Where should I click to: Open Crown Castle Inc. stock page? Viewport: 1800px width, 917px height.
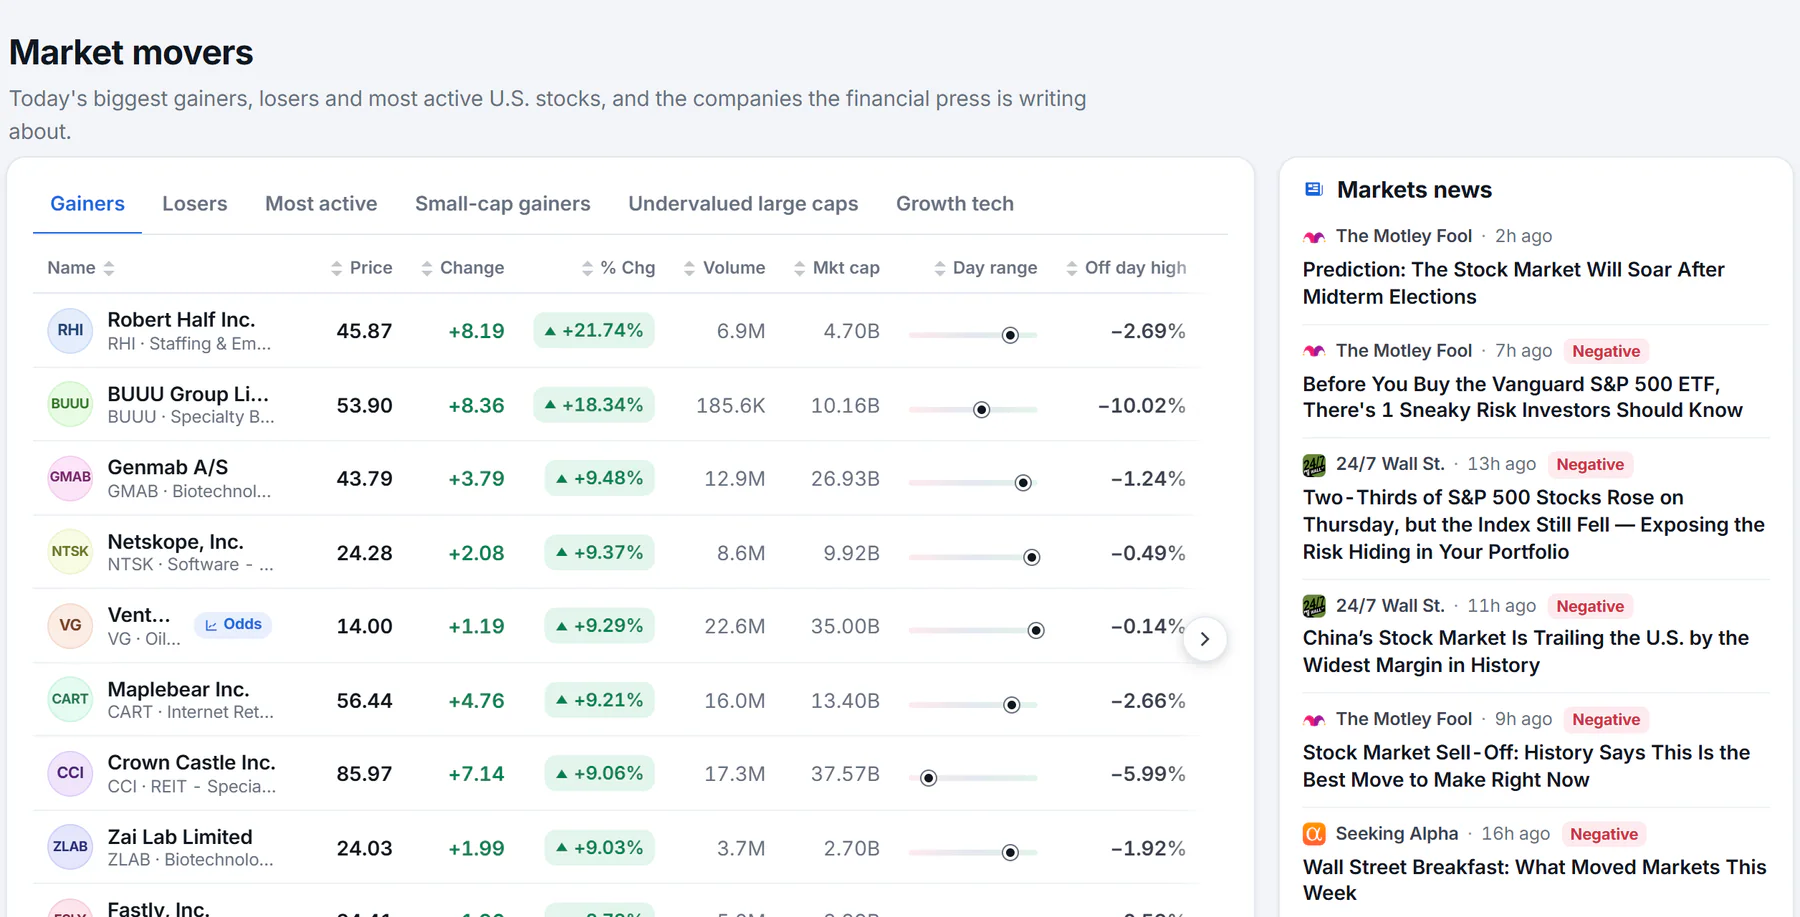tap(191, 763)
